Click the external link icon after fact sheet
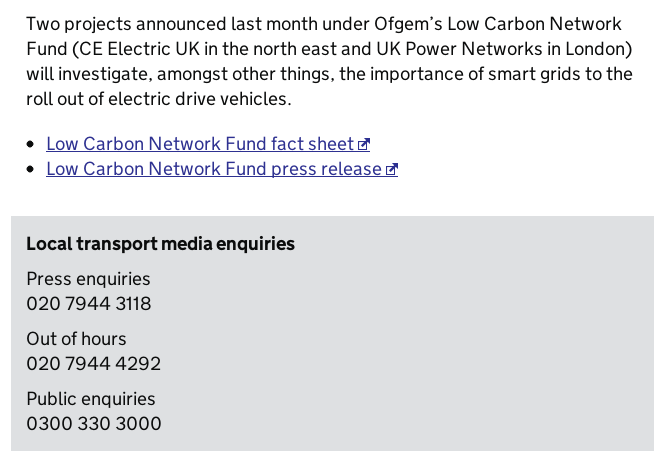This screenshot has height=461, width=667. point(364,145)
